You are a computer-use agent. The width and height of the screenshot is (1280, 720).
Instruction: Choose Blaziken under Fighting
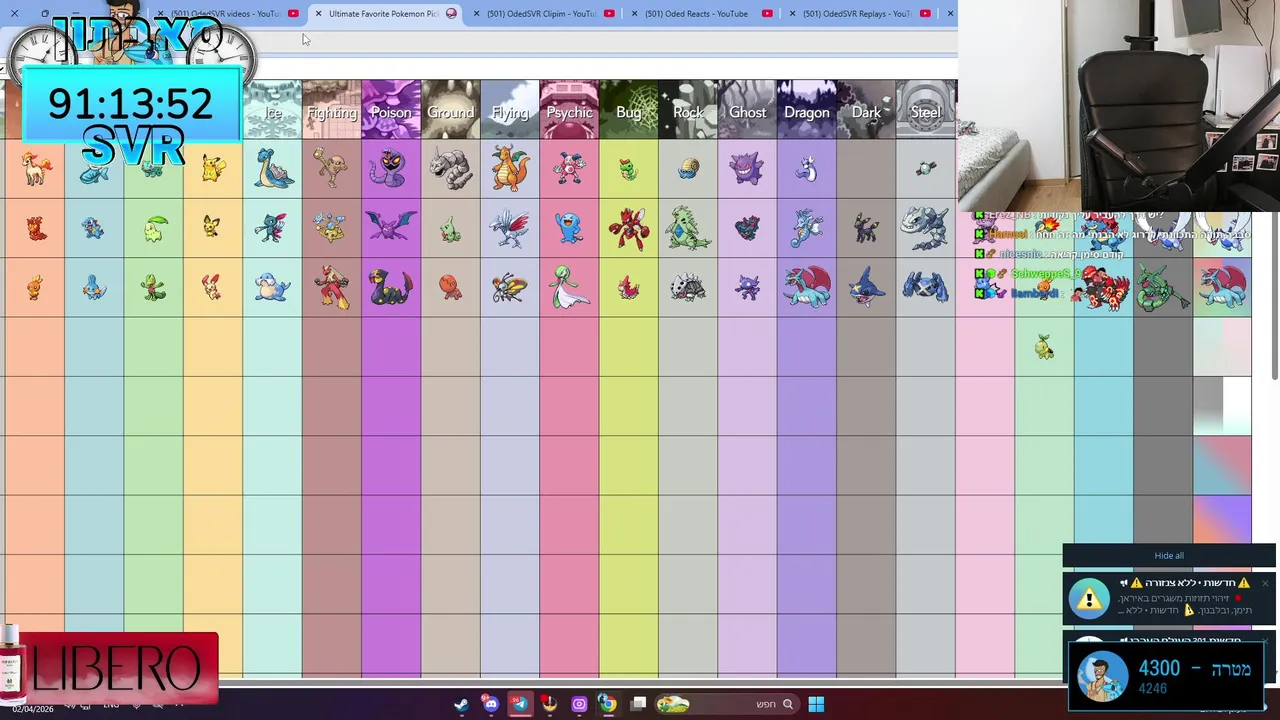331,287
